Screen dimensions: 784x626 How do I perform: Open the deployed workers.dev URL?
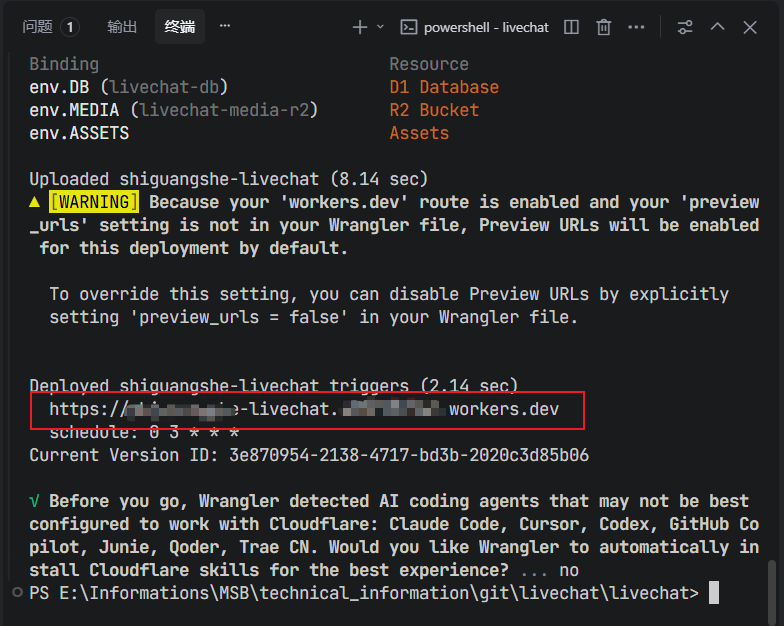[304, 410]
